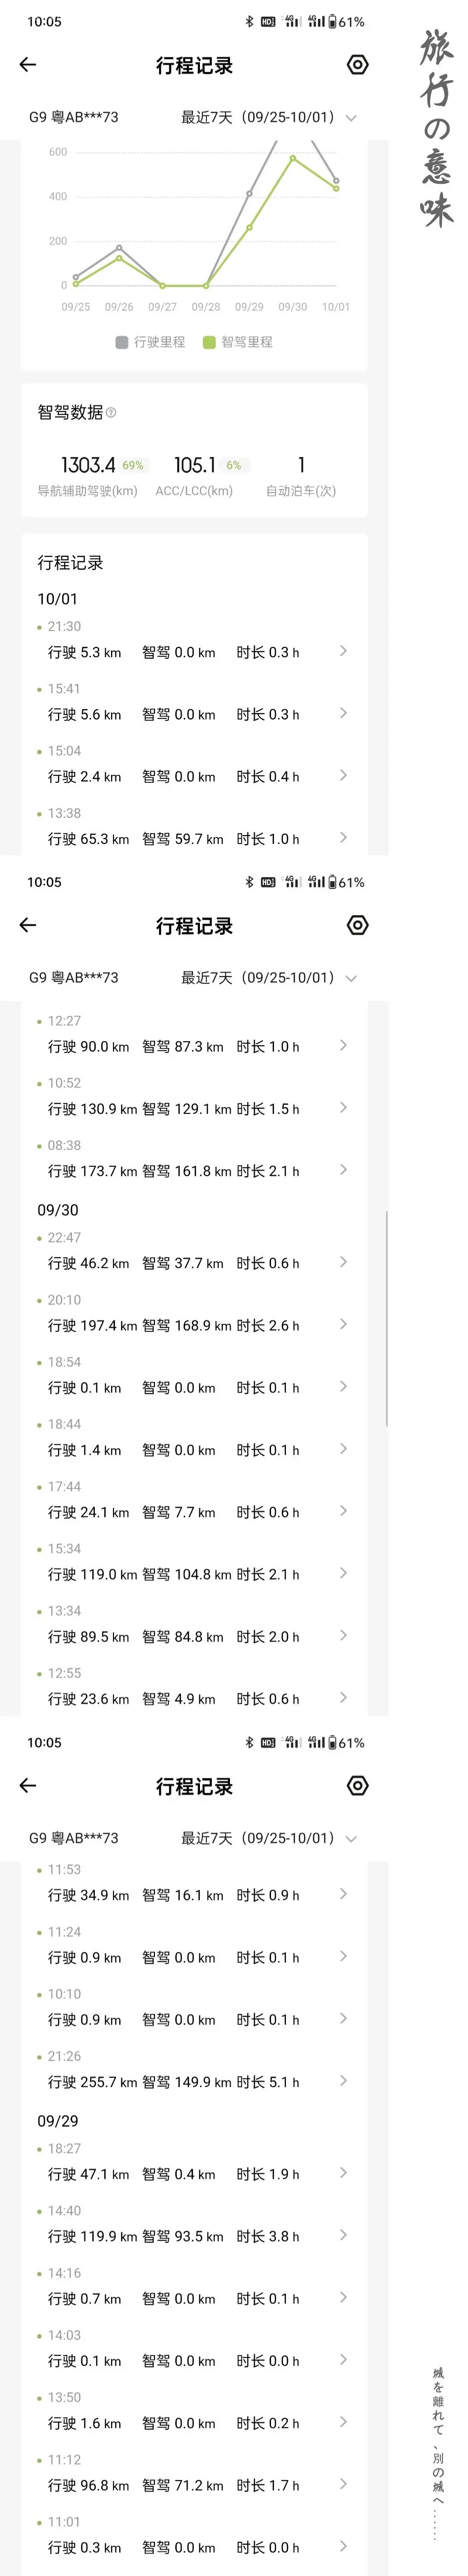Click the green chart point at 09/30
The height and width of the screenshot is (2576, 468).
tap(293, 159)
